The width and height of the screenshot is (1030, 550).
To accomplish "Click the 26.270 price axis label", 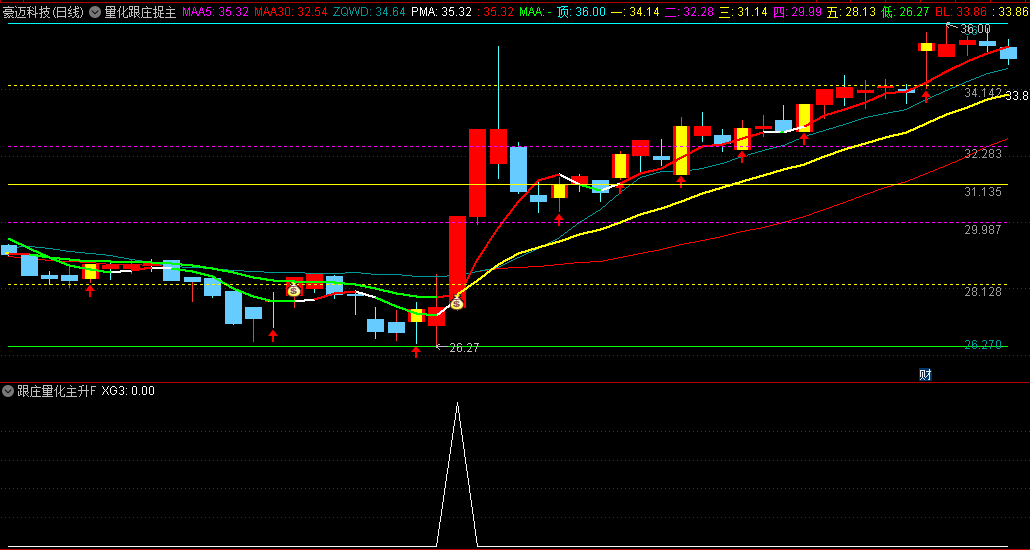I will (x=983, y=344).
